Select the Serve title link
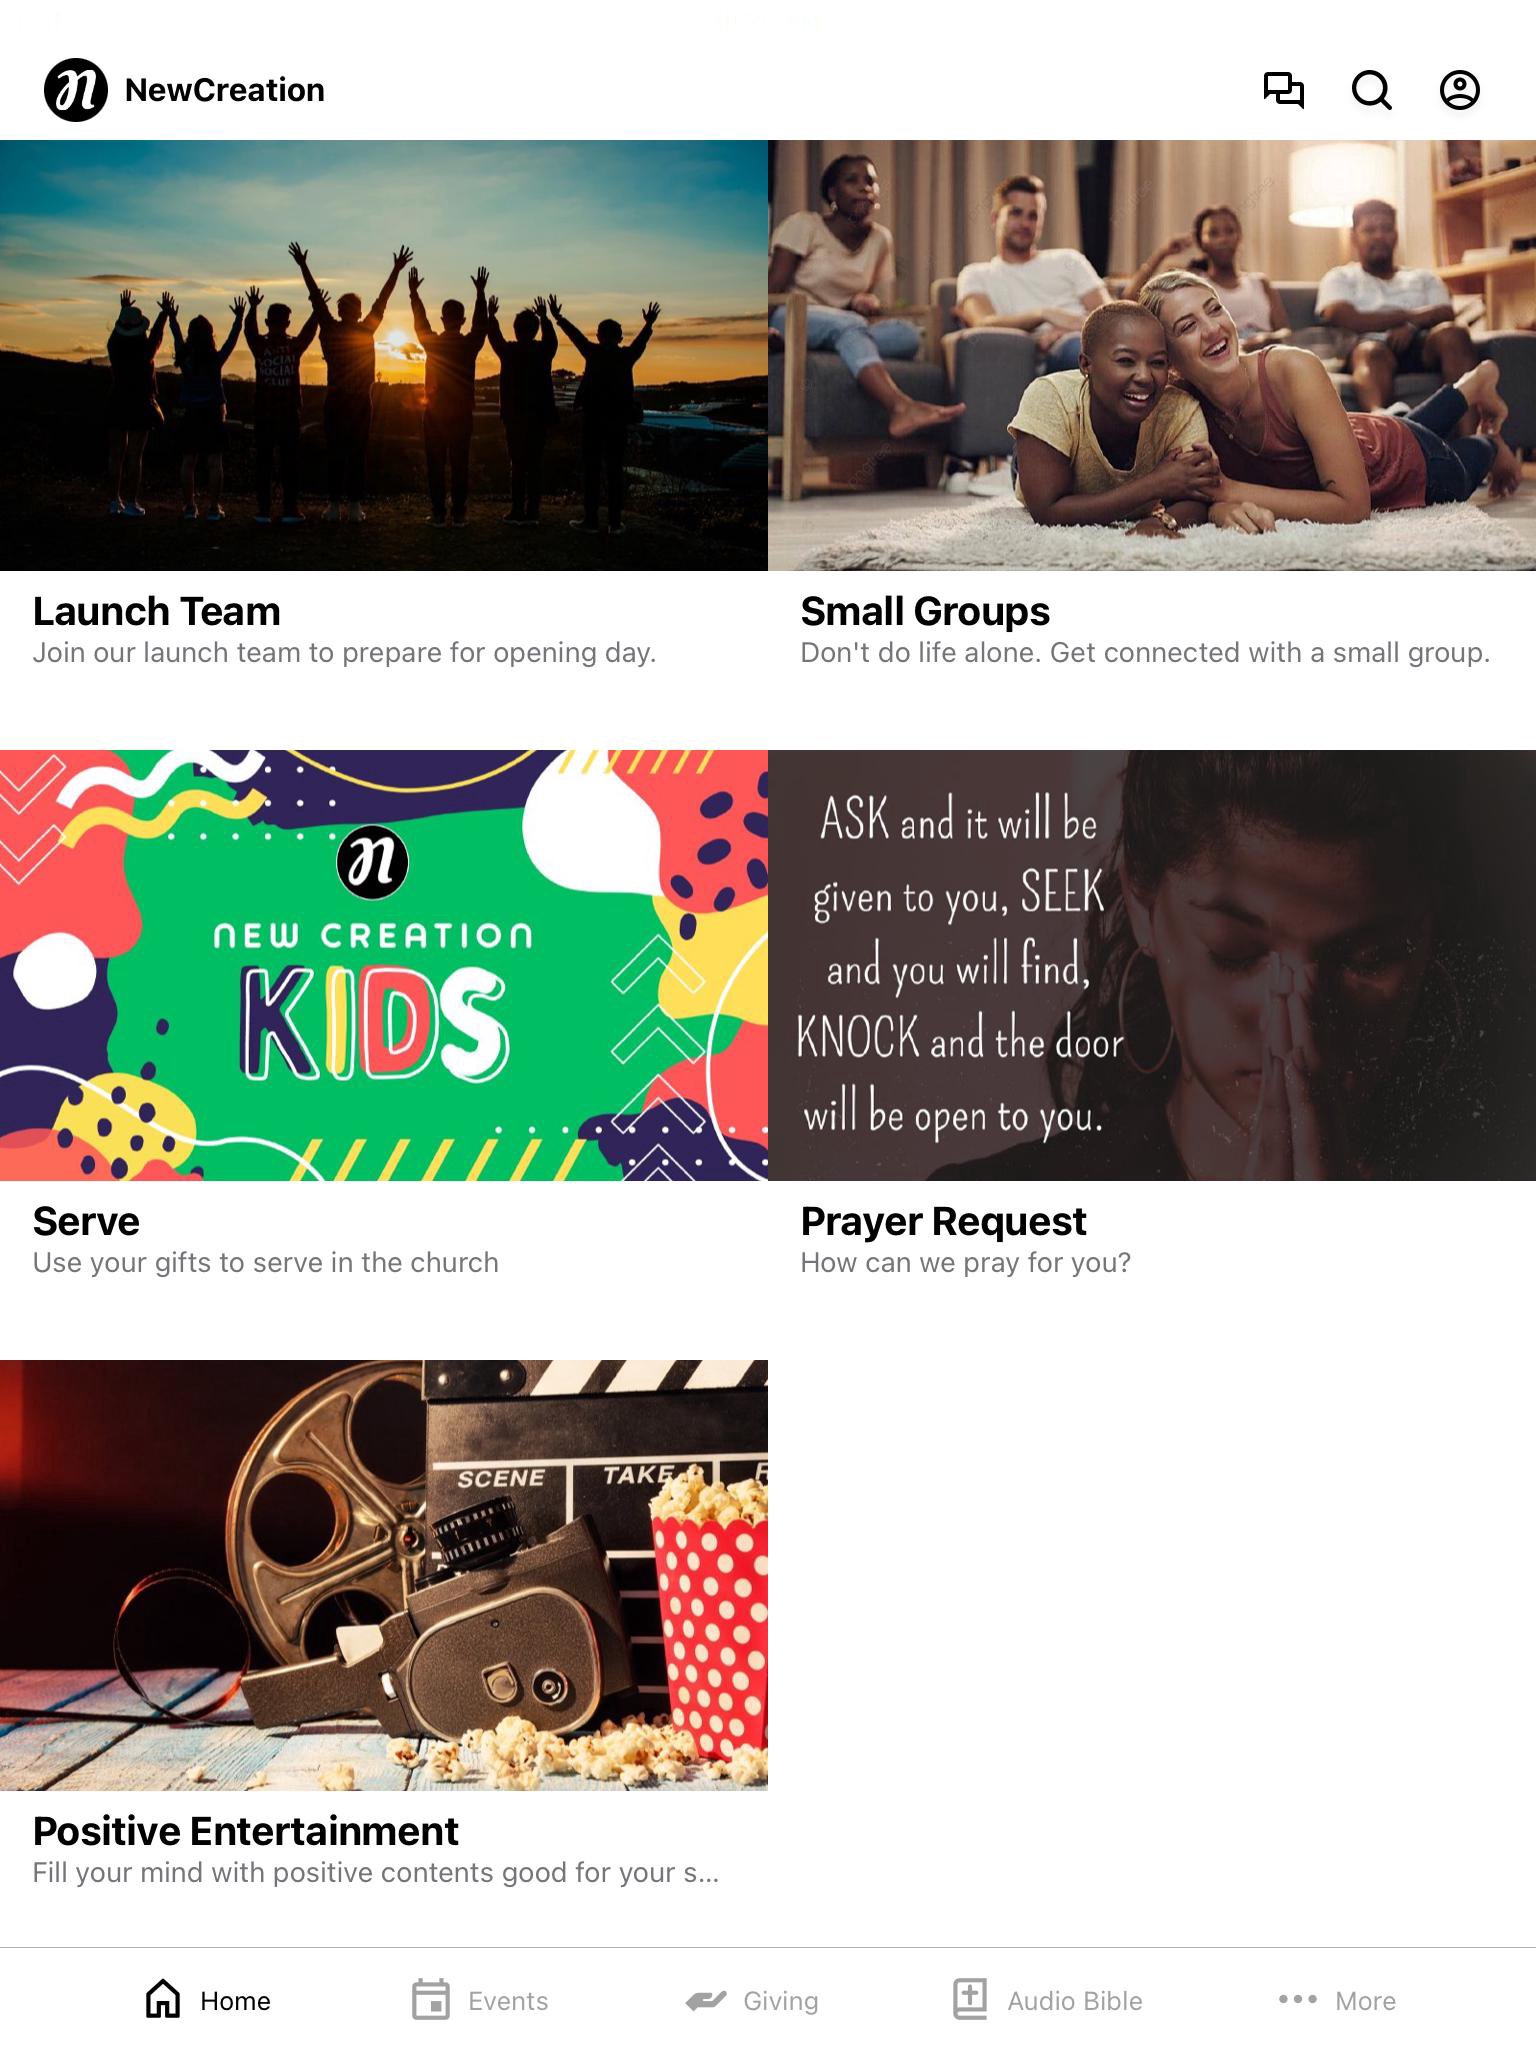This screenshot has height=2048, width=1536. (x=86, y=1221)
